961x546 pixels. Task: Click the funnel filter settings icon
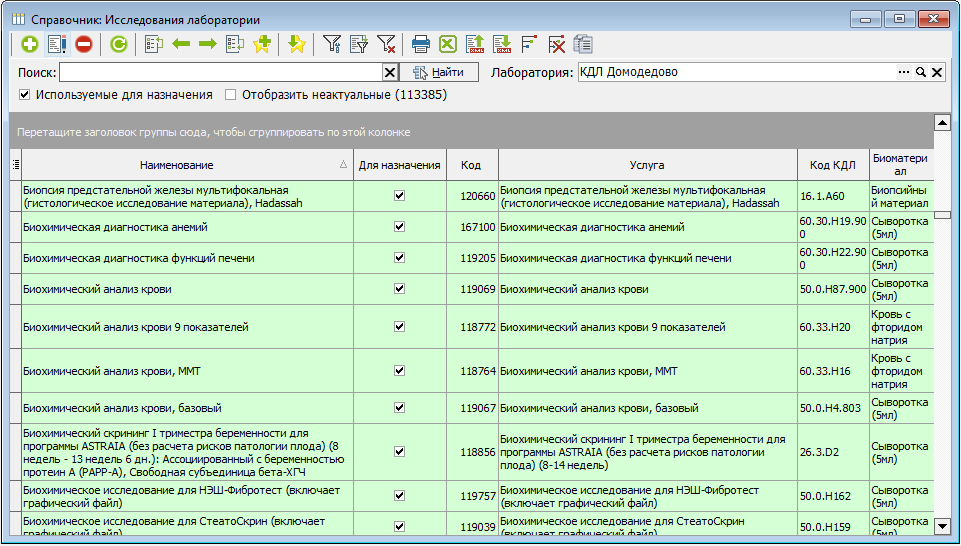coord(332,44)
